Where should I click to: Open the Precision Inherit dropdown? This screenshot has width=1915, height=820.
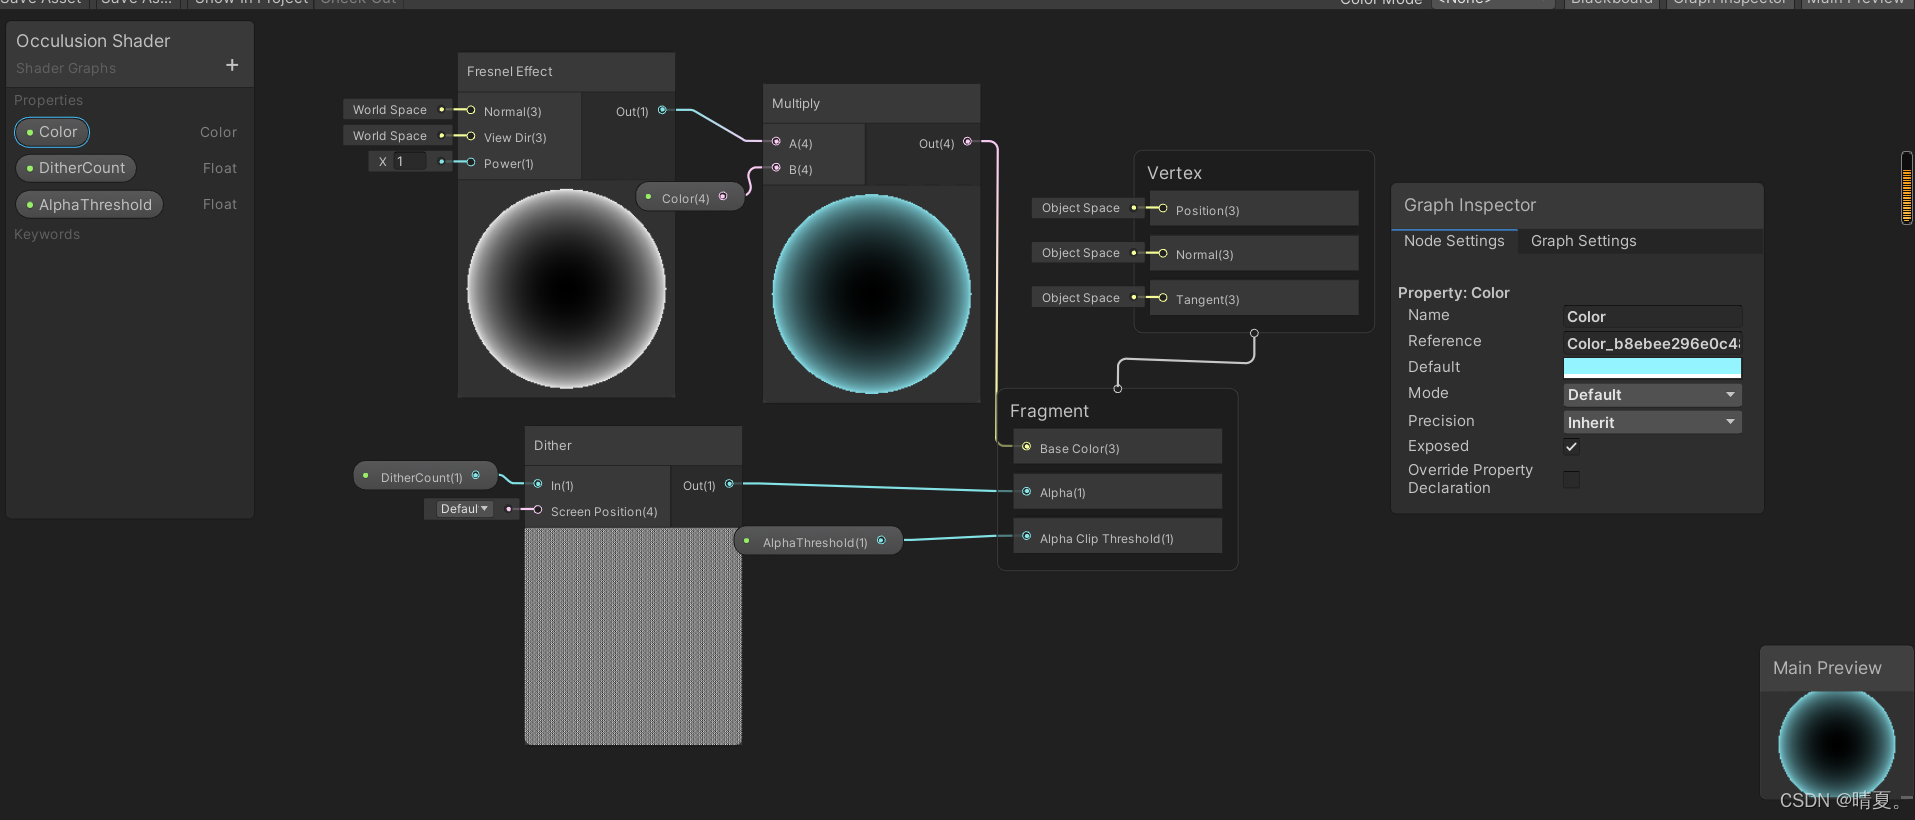[1652, 423]
